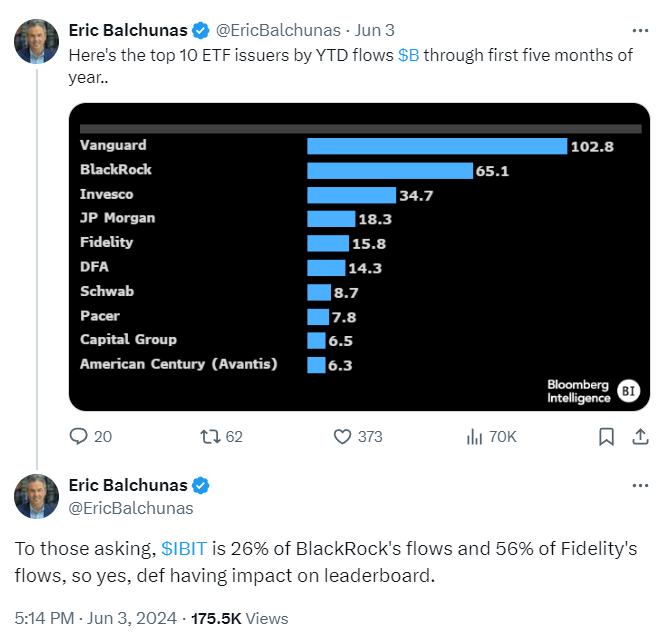View analytics showing 70K views
Screen dimensions: 671x632
[491, 437]
